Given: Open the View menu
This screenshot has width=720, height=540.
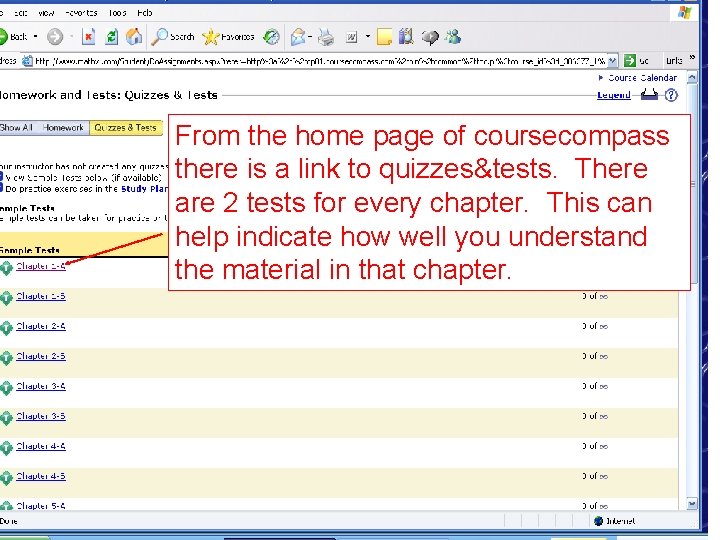Looking at the screenshot, I should tap(46, 13).
